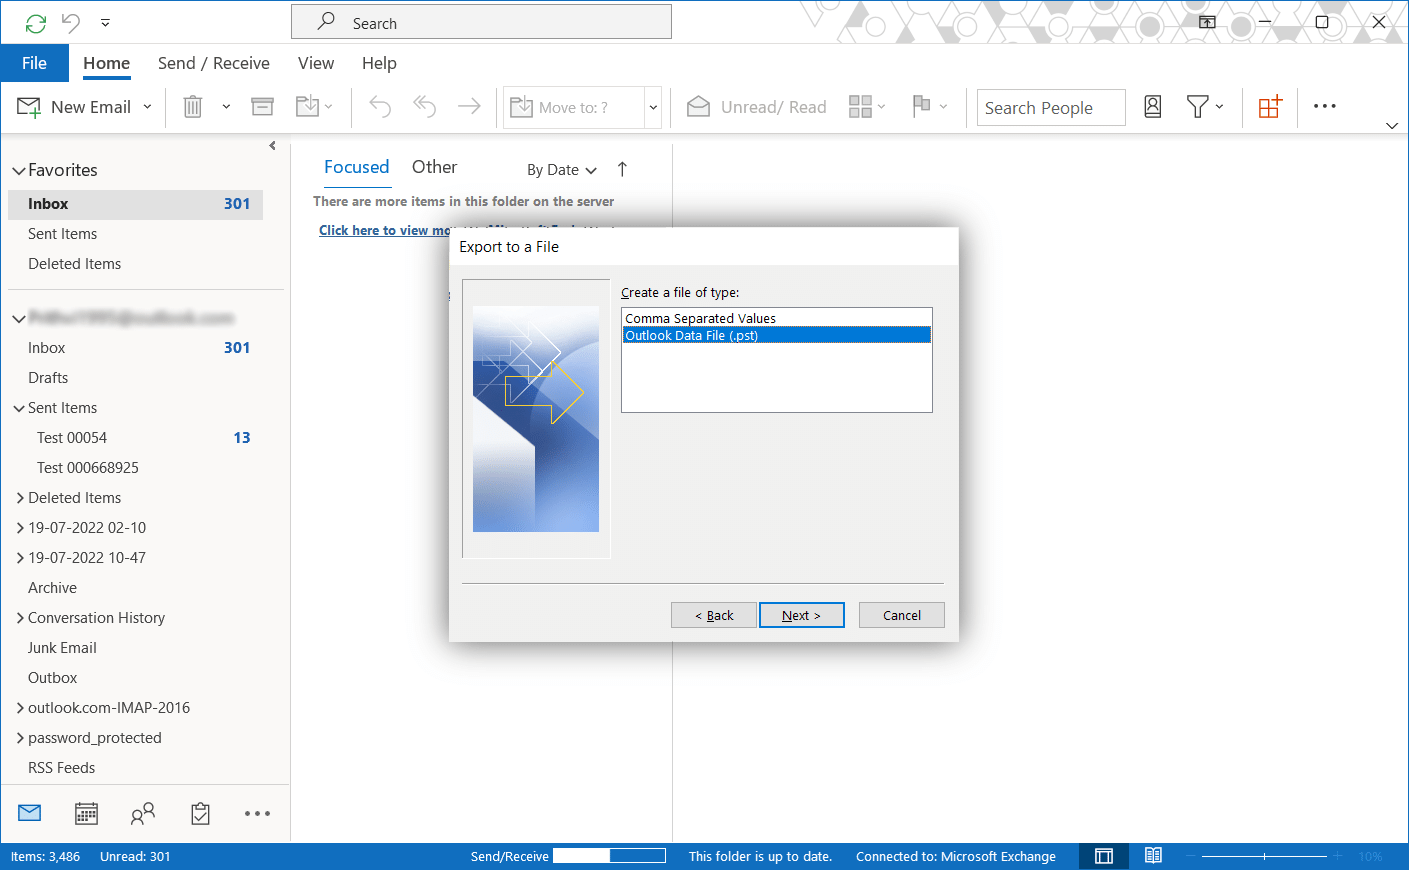This screenshot has width=1409, height=870.
Task: Click the Delete trash can icon
Action: tap(193, 107)
